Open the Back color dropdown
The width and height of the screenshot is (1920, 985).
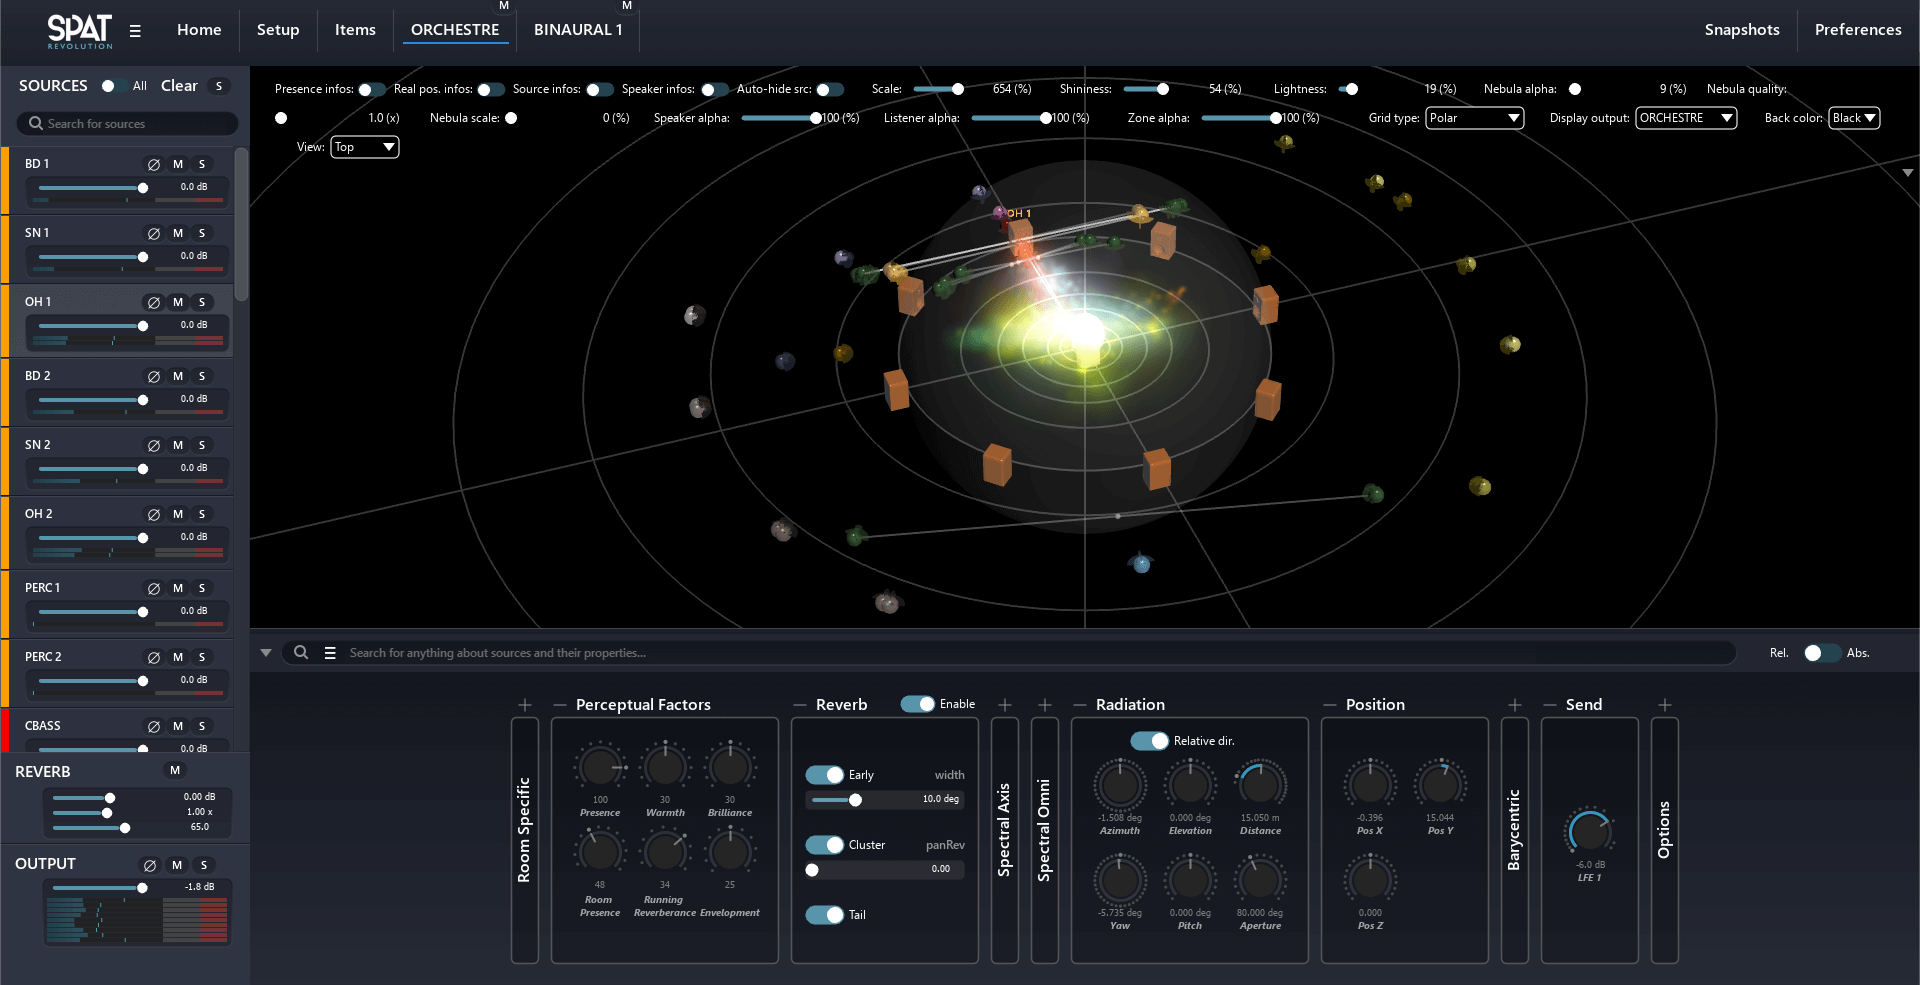point(1854,118)
